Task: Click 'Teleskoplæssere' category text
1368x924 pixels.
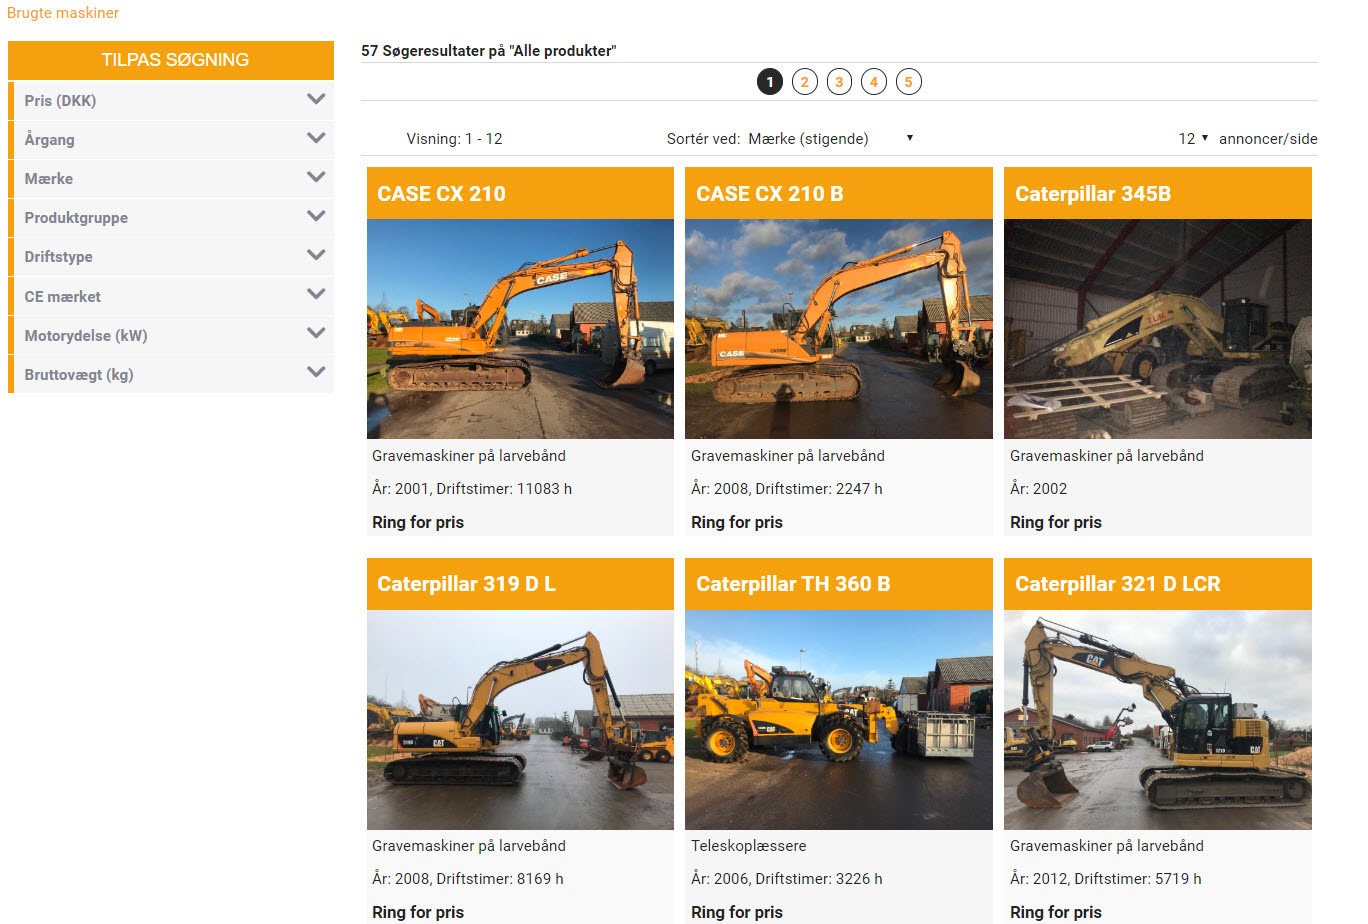Action: click(x=749, y=846)
